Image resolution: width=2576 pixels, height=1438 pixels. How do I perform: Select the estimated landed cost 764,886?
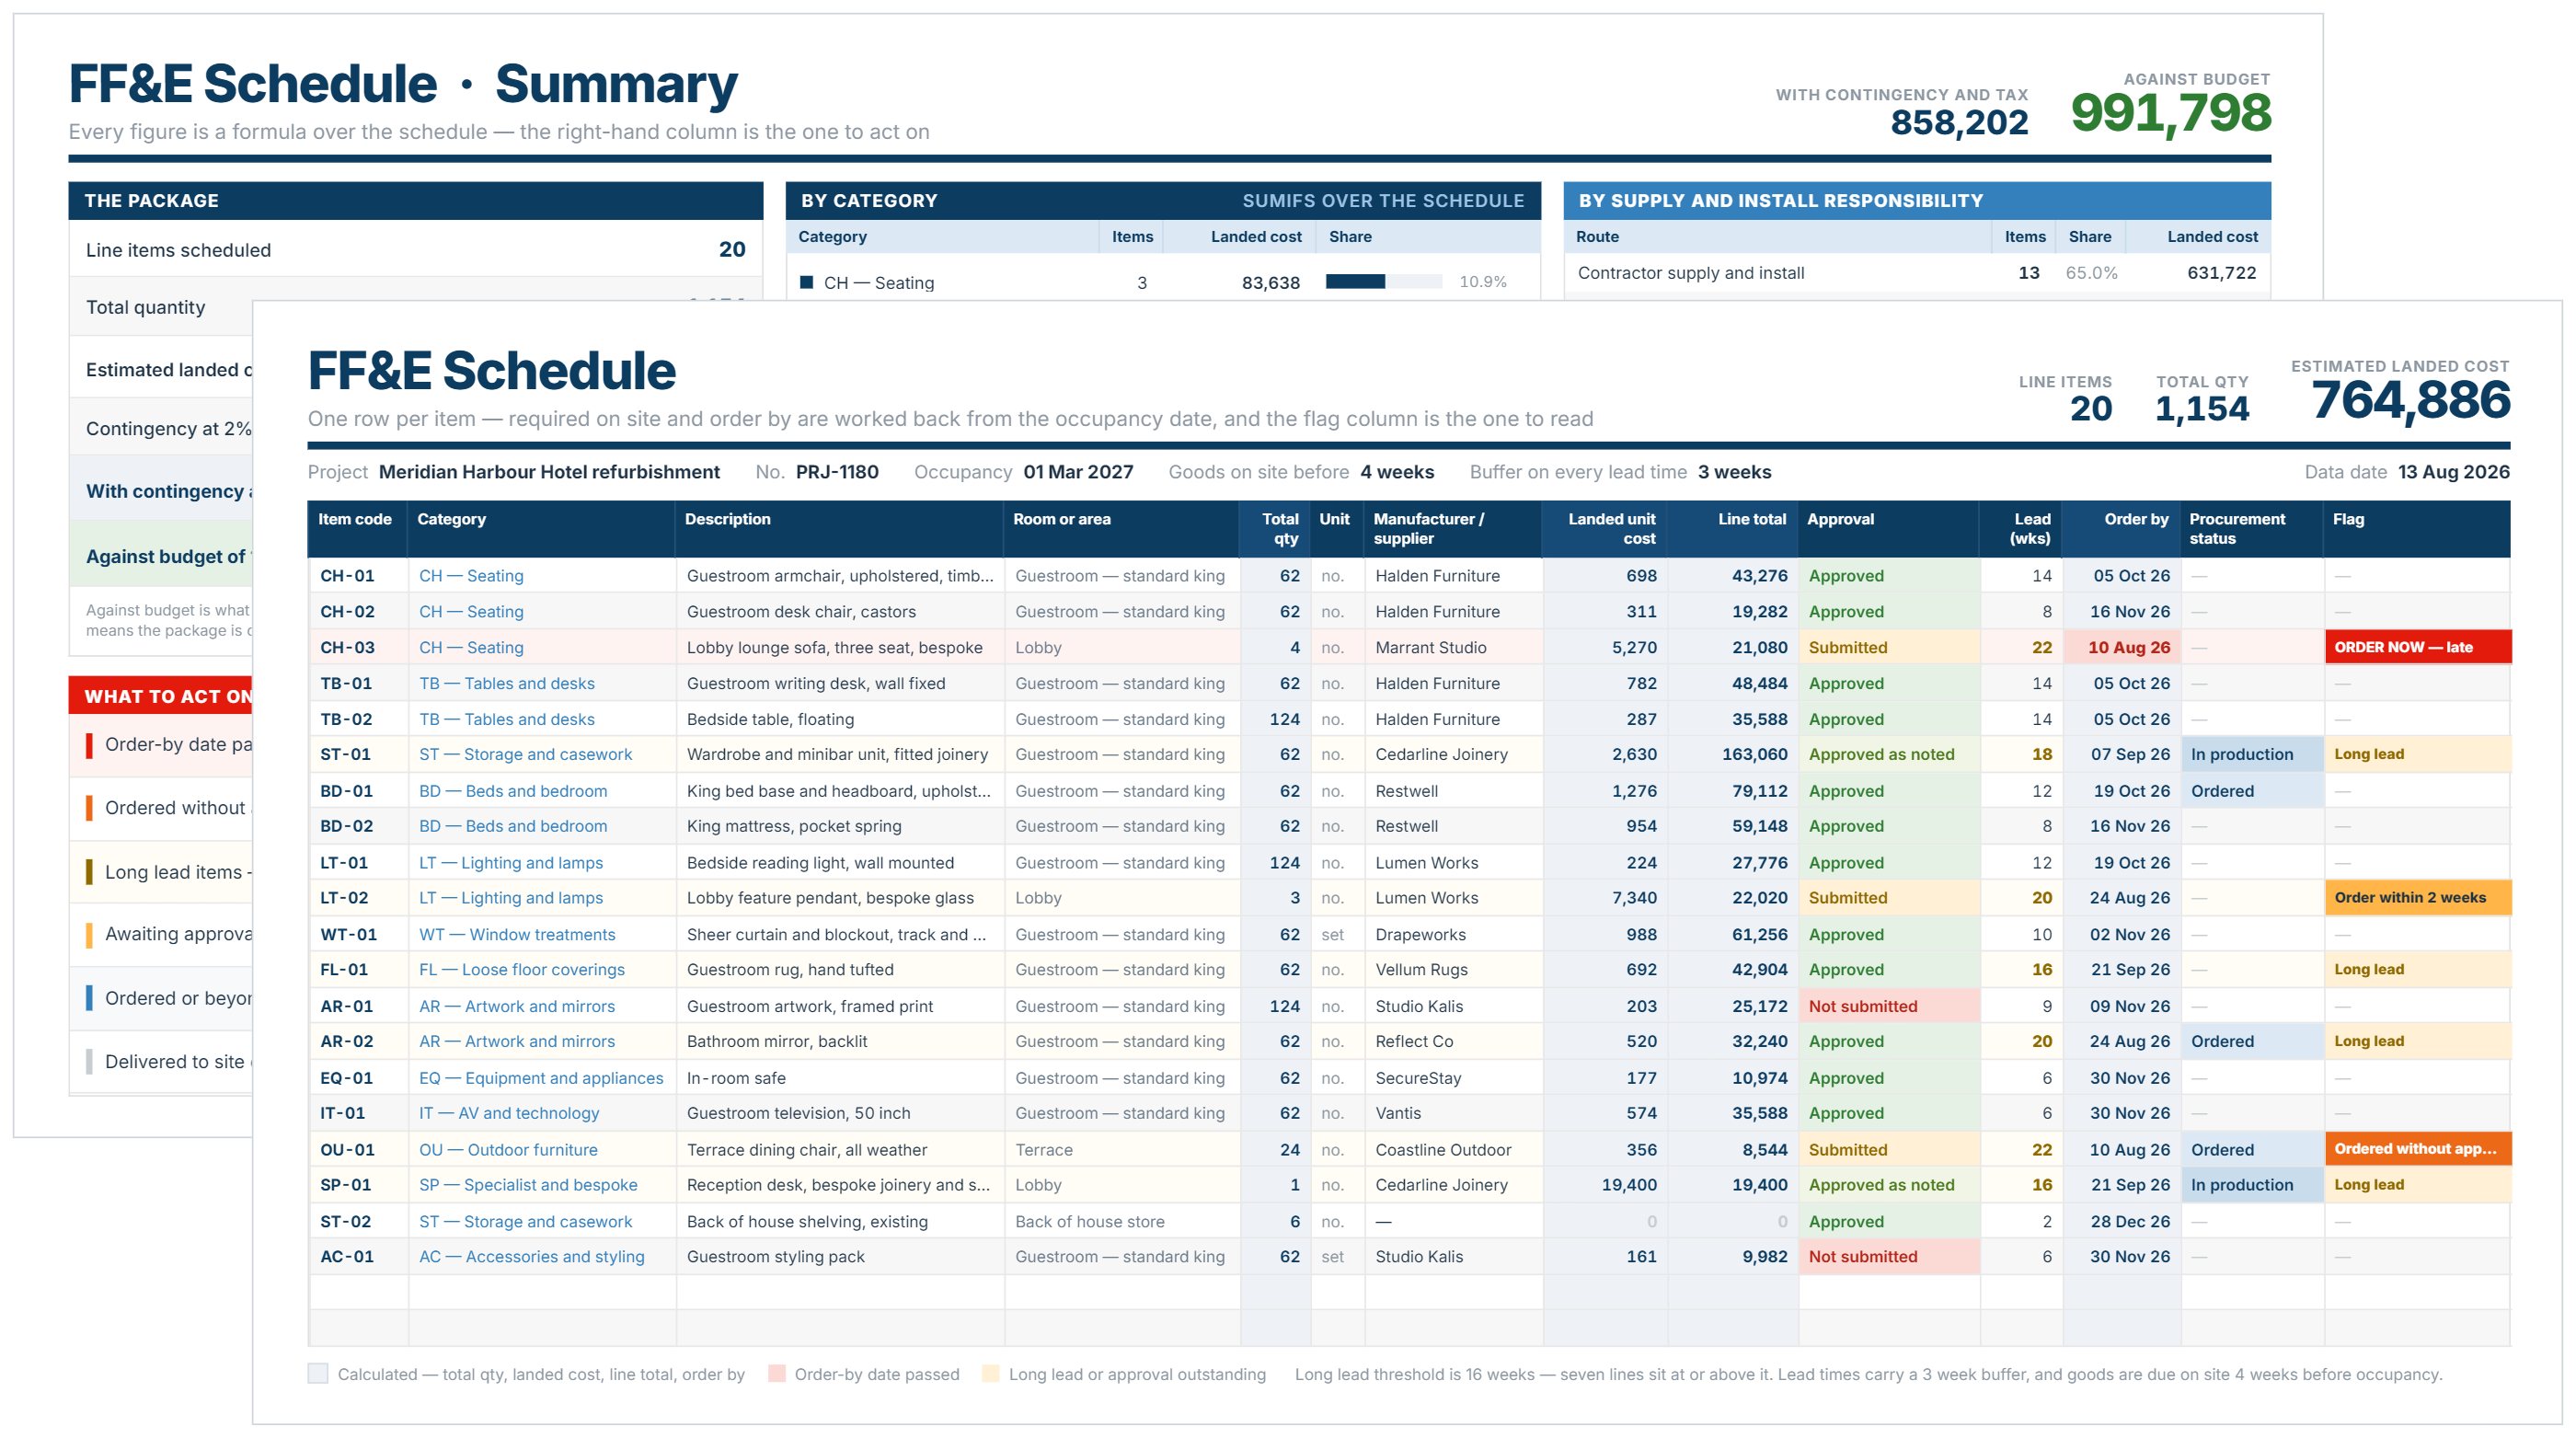tap(2410, 400)
